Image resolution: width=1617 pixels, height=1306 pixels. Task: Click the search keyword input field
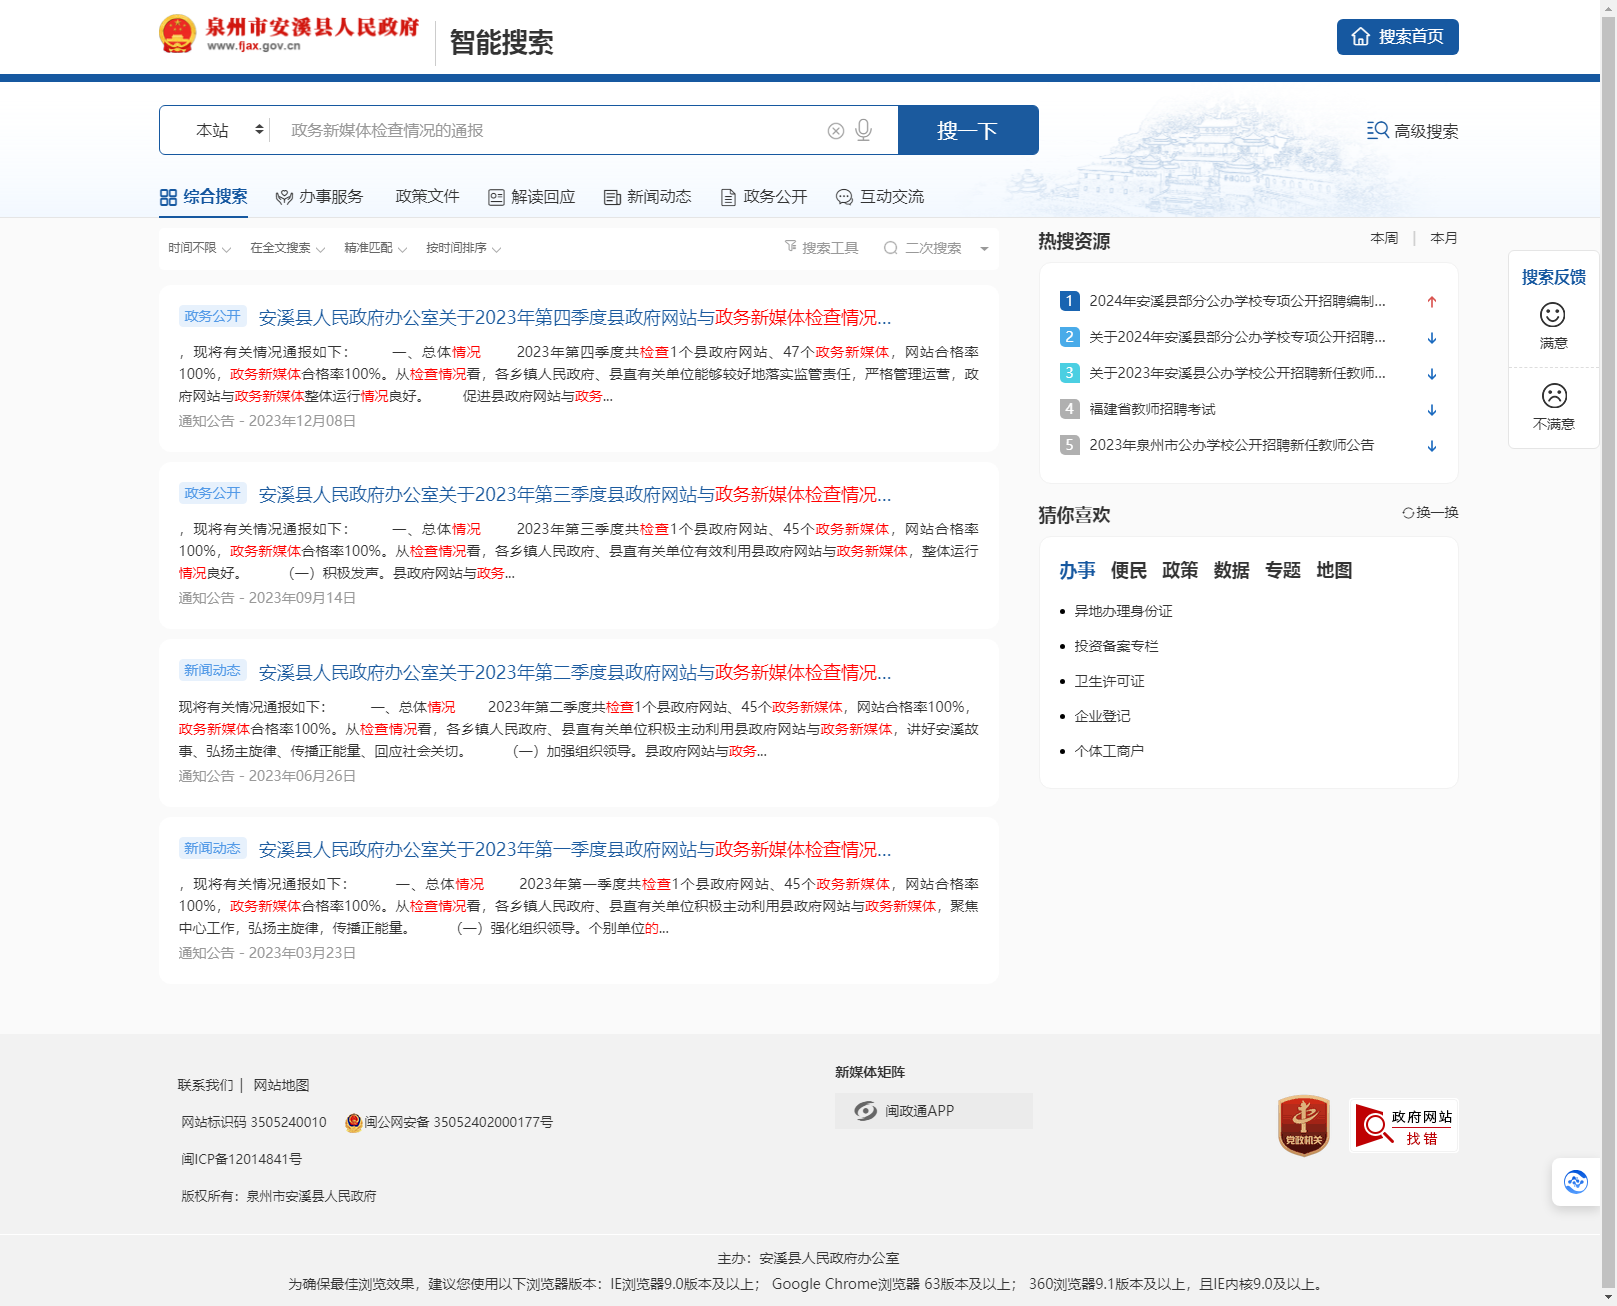pos(550,131)
